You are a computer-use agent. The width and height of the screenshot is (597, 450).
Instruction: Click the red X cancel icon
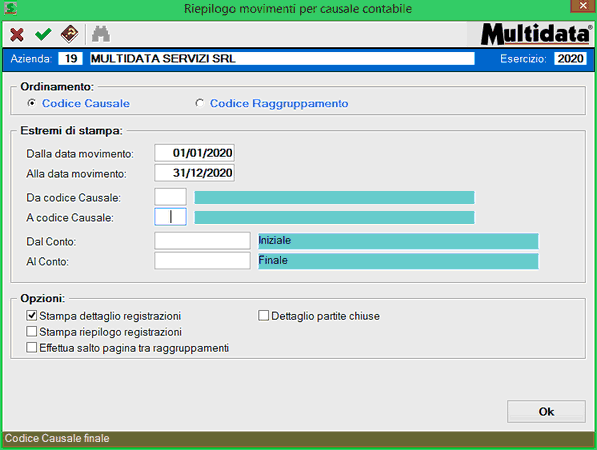(17, 35)
